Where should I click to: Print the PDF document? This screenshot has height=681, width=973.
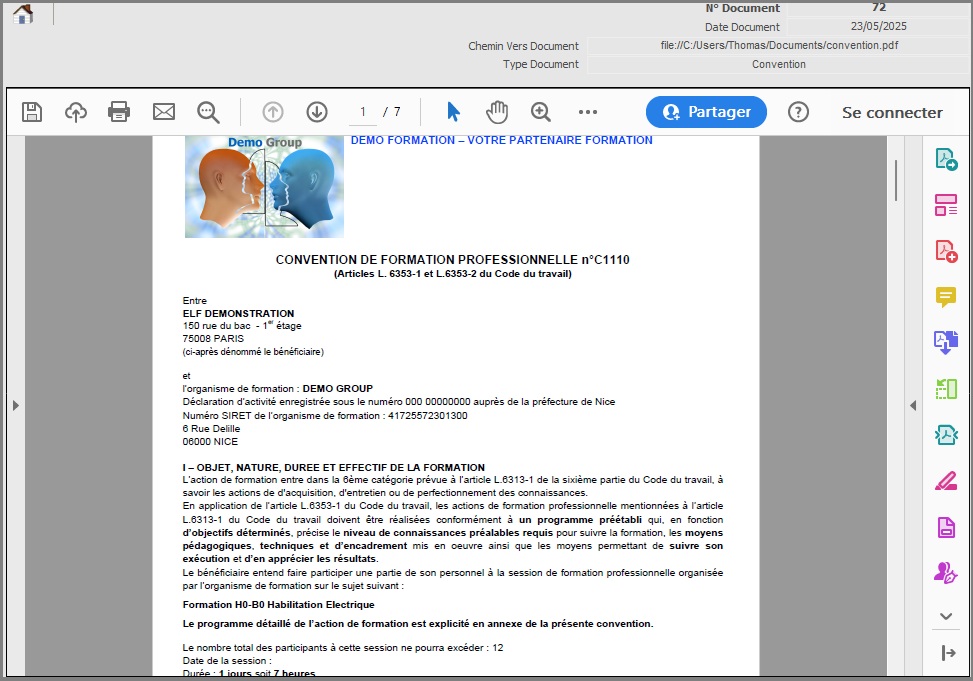pyautogui.click(x=119, y=112)
